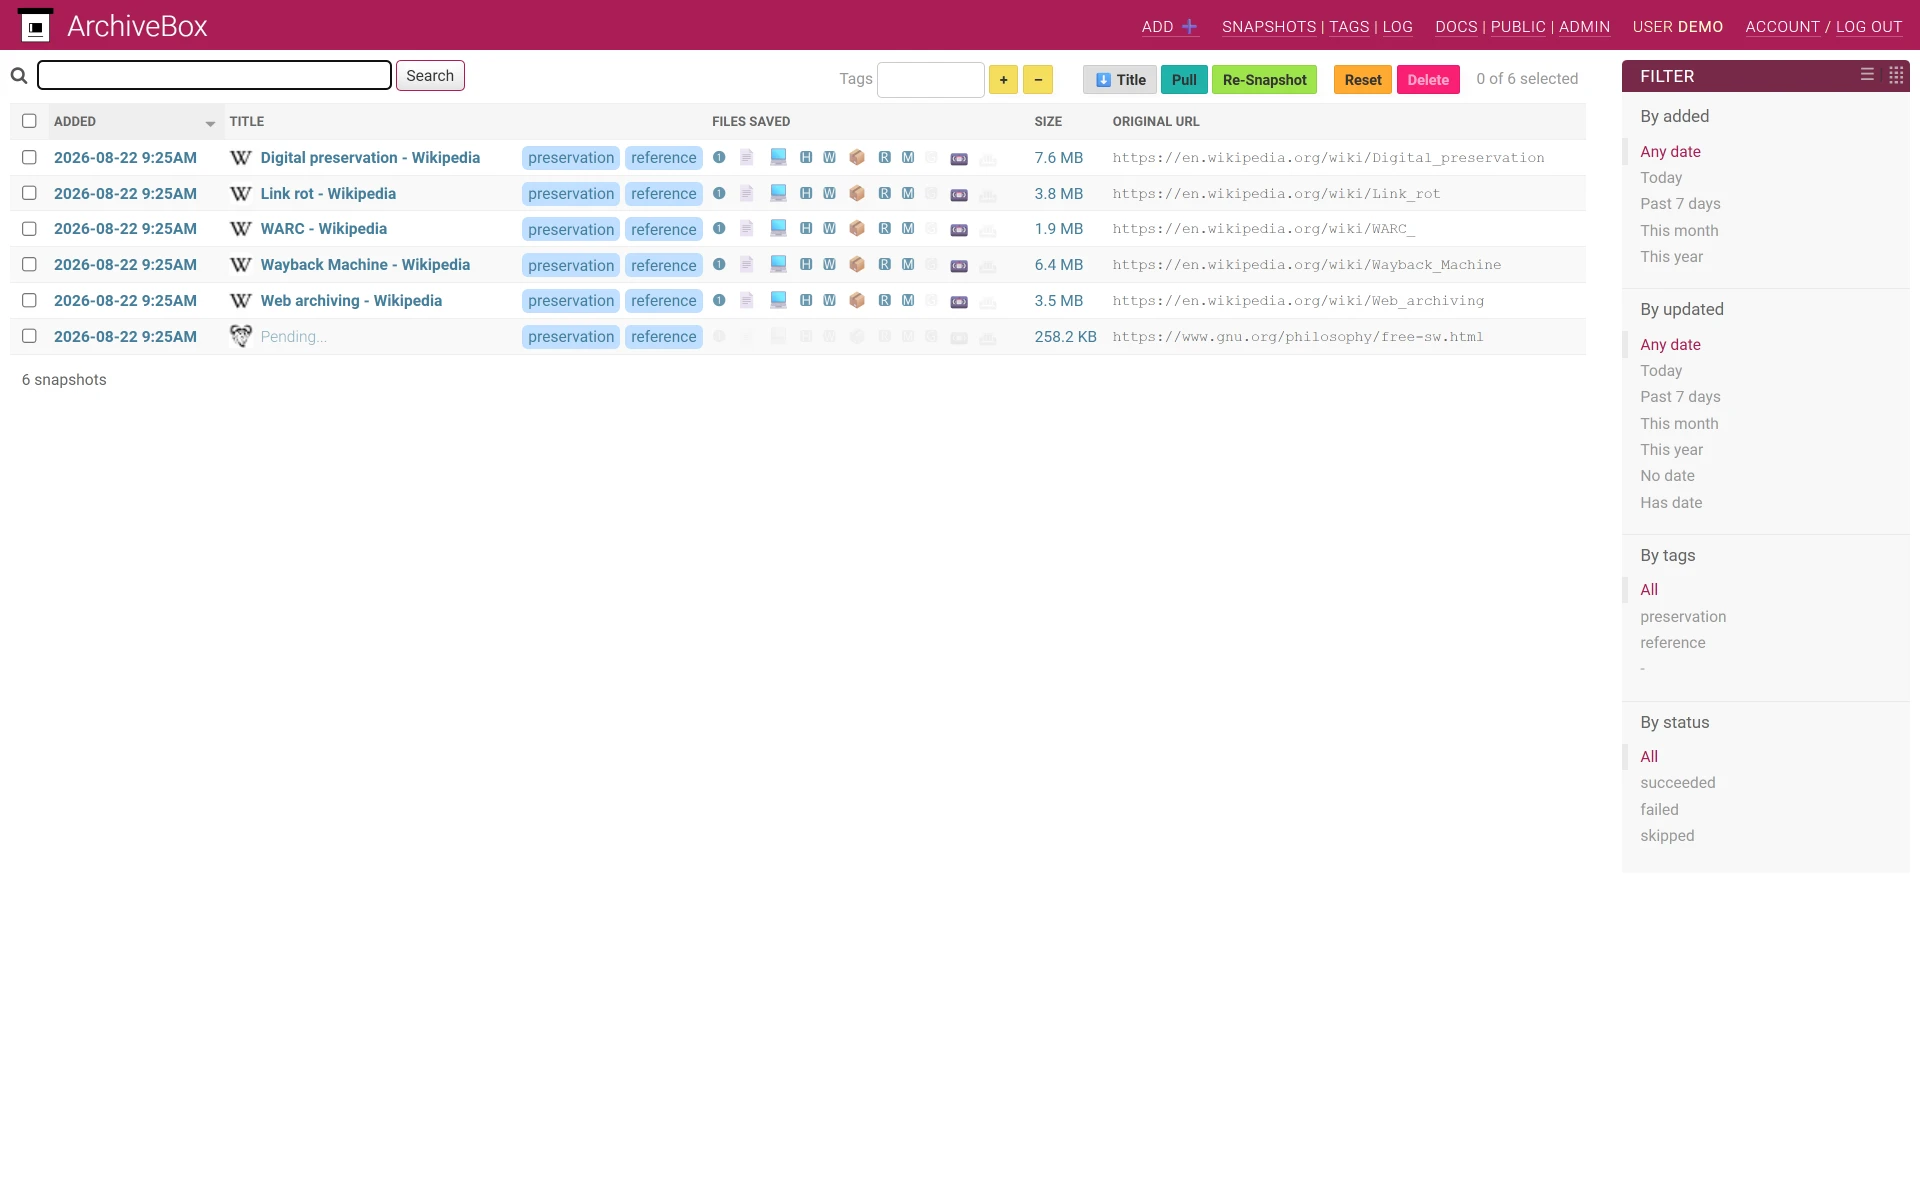Click the pink Delete button
1920x1200 pixels.
click(x=1428, y=80)
